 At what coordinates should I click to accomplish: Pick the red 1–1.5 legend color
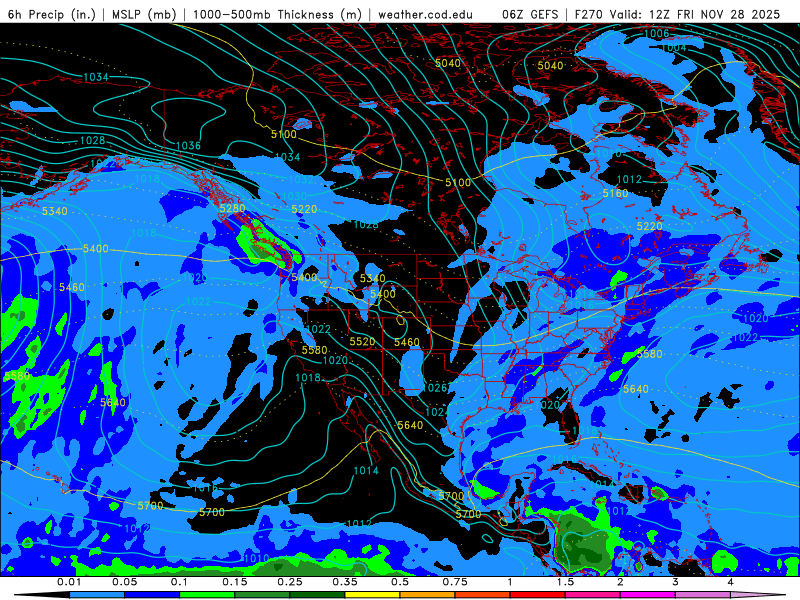click(x=538, y=595)
